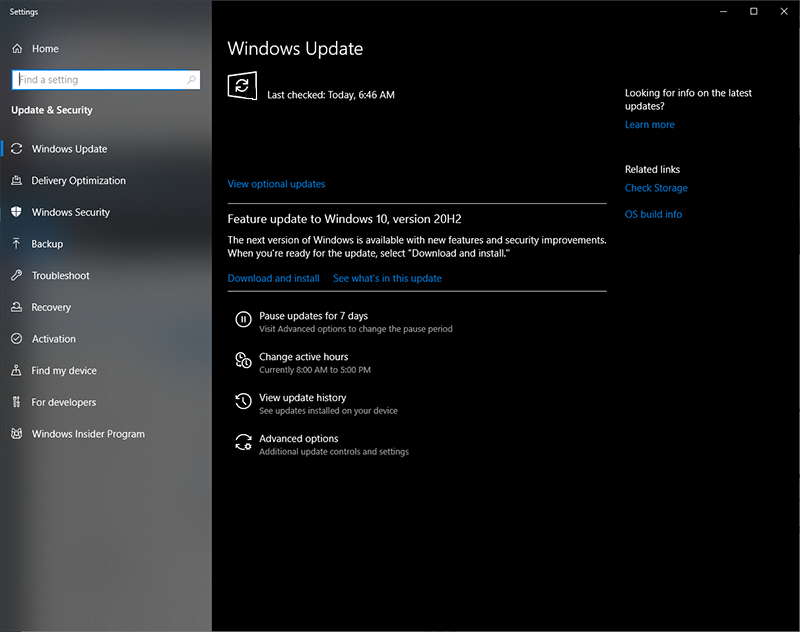Click the large Windows Update refresh icon
Viewport: 800px width, 632px height.
pos(242,86)
